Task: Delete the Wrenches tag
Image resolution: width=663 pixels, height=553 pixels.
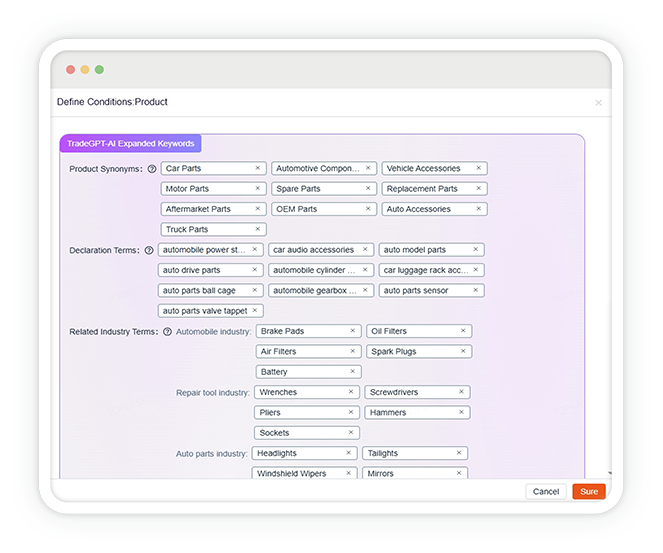Action: pos(351,391)
